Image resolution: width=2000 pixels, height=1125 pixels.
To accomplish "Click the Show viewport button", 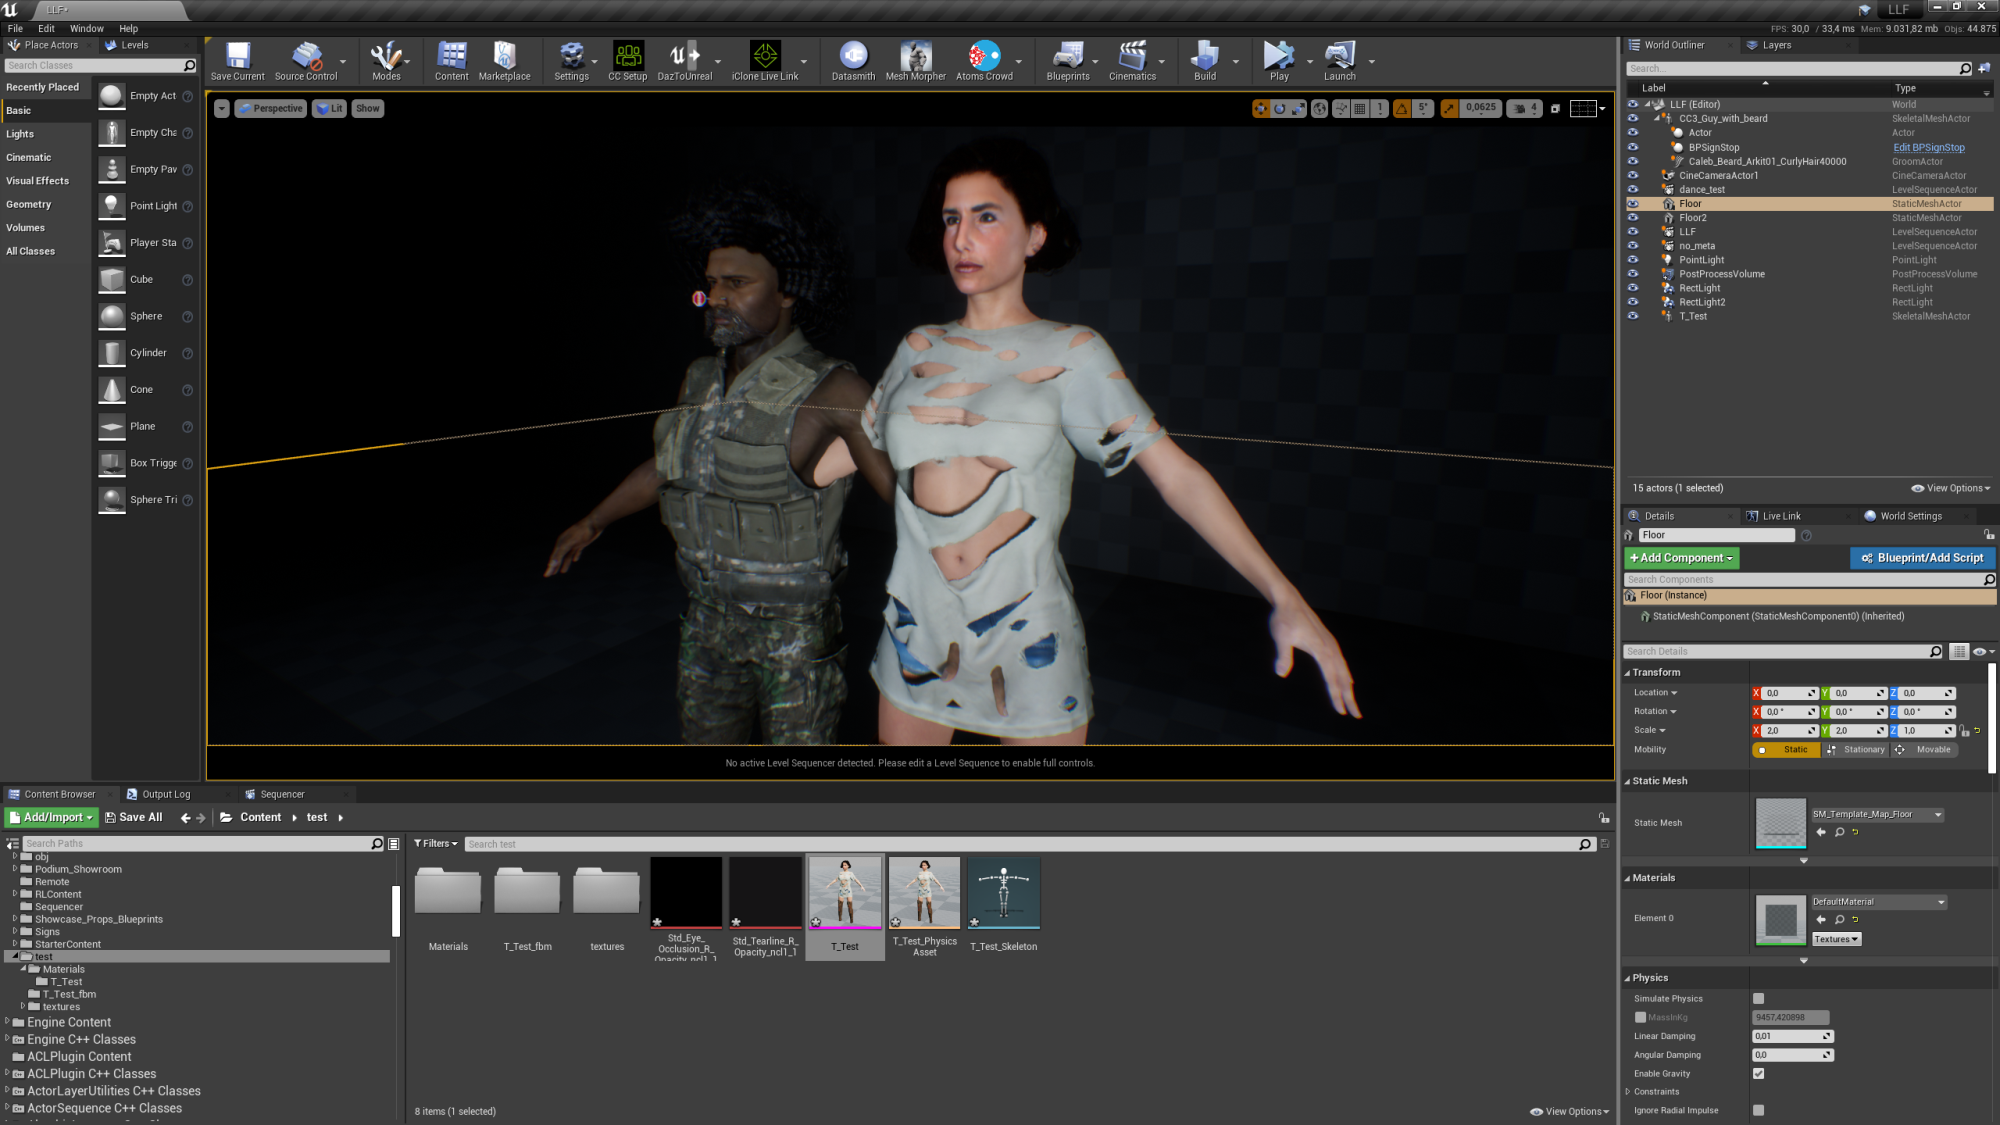I will click(x=368, y=109).
